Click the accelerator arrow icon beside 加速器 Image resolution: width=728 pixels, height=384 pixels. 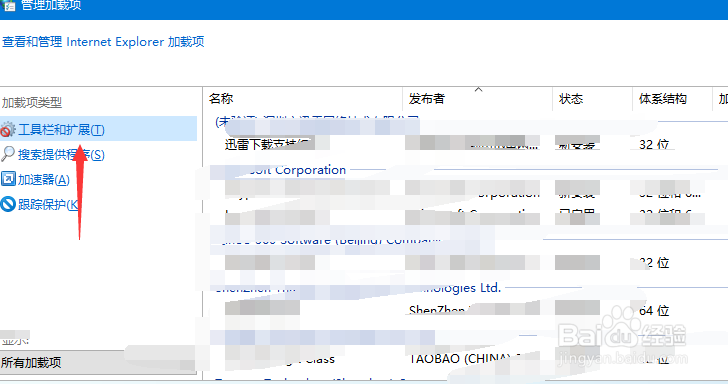(8, 179)
